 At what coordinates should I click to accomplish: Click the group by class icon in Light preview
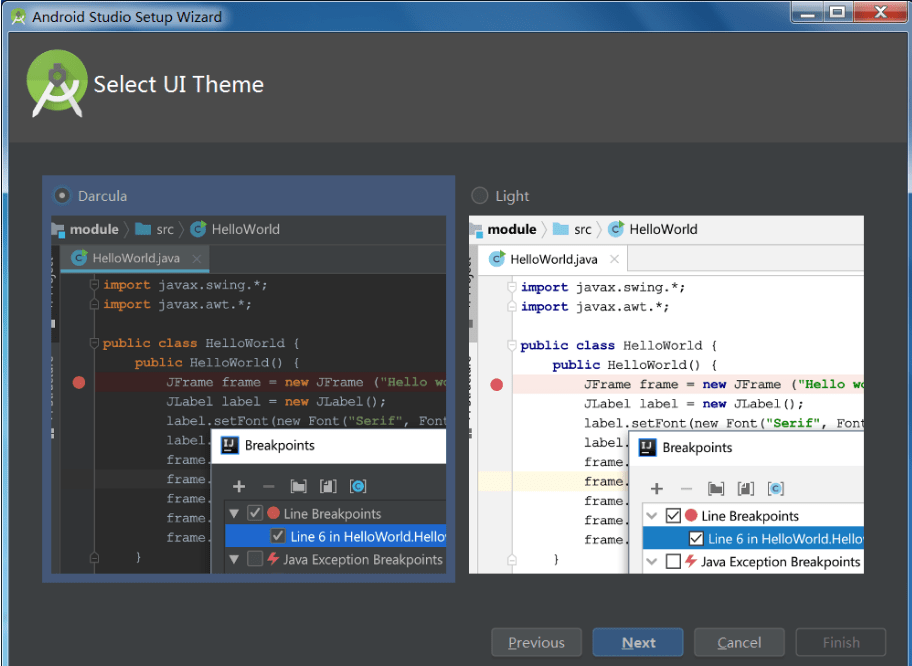(775, 489)
